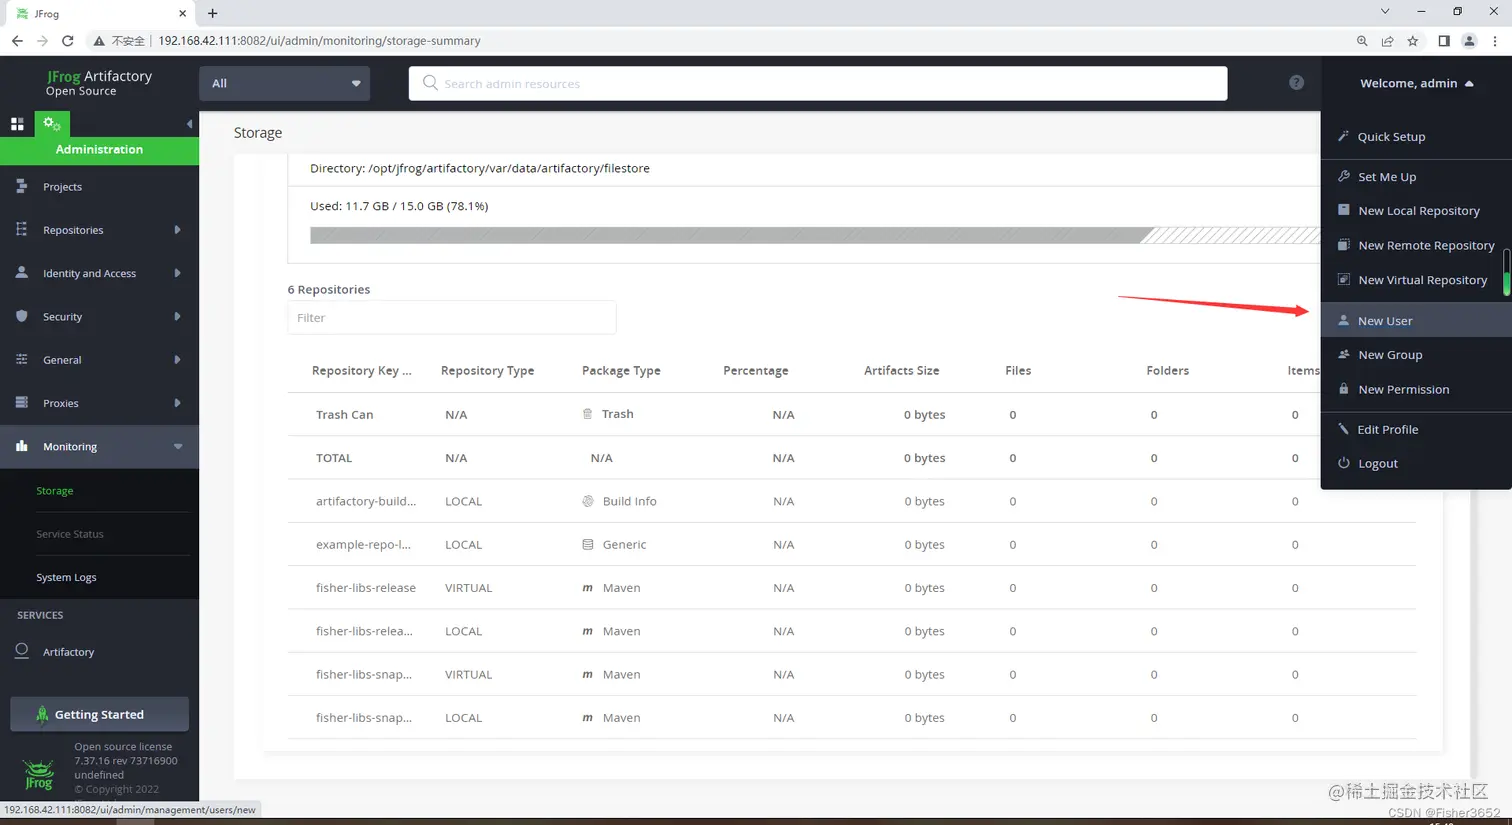Click the New Permission lock icon

1343,389
